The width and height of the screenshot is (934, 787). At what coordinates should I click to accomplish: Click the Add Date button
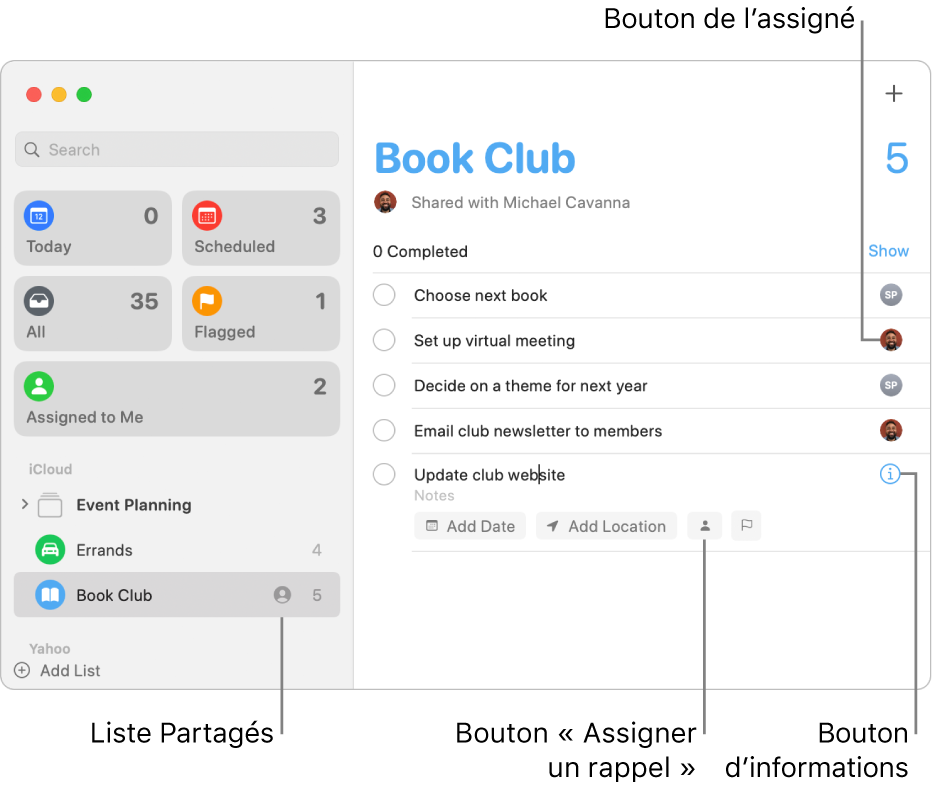(x=470, y=526)
